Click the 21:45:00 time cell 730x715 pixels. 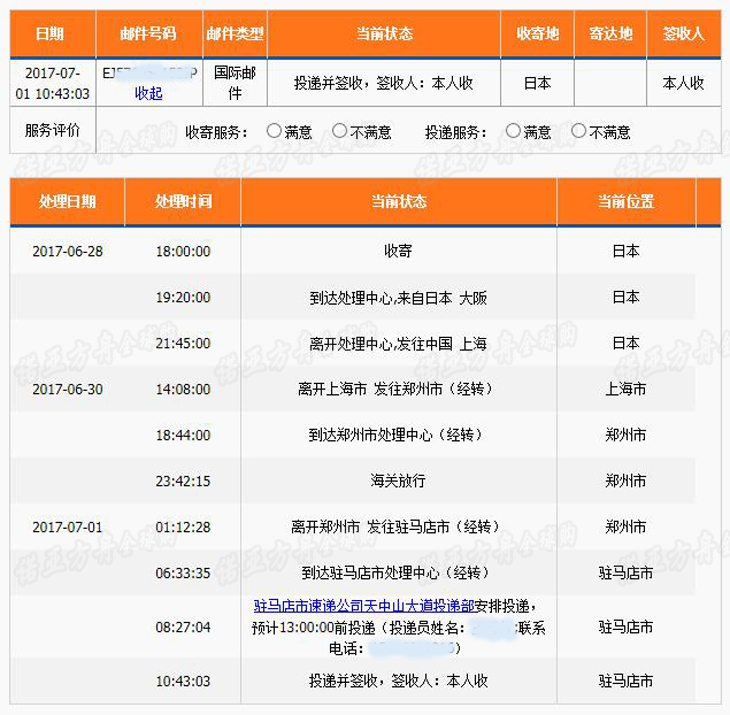pos(183,344)
